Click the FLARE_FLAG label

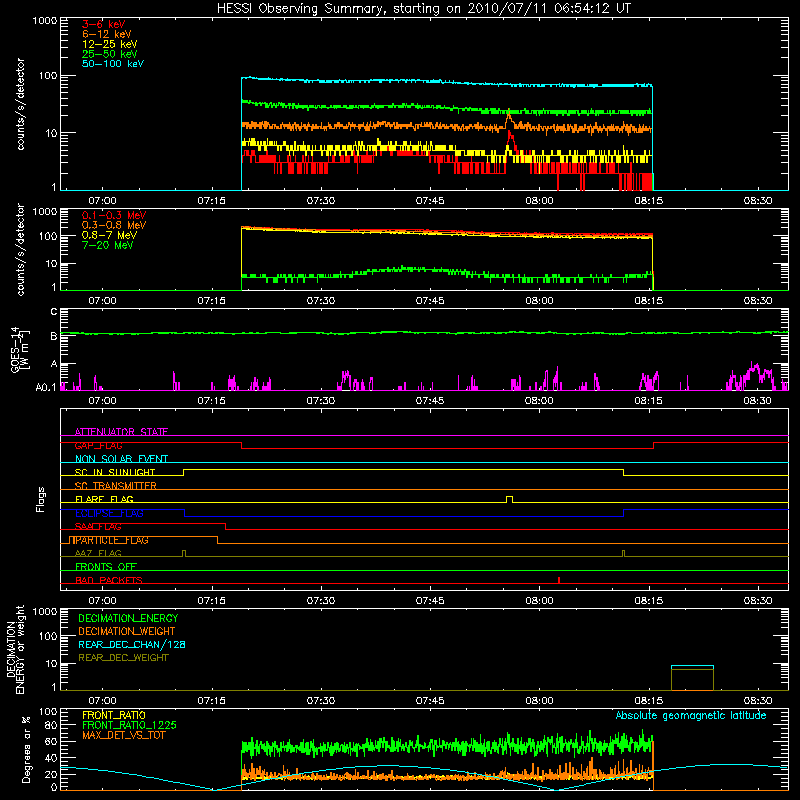[104, 499]
